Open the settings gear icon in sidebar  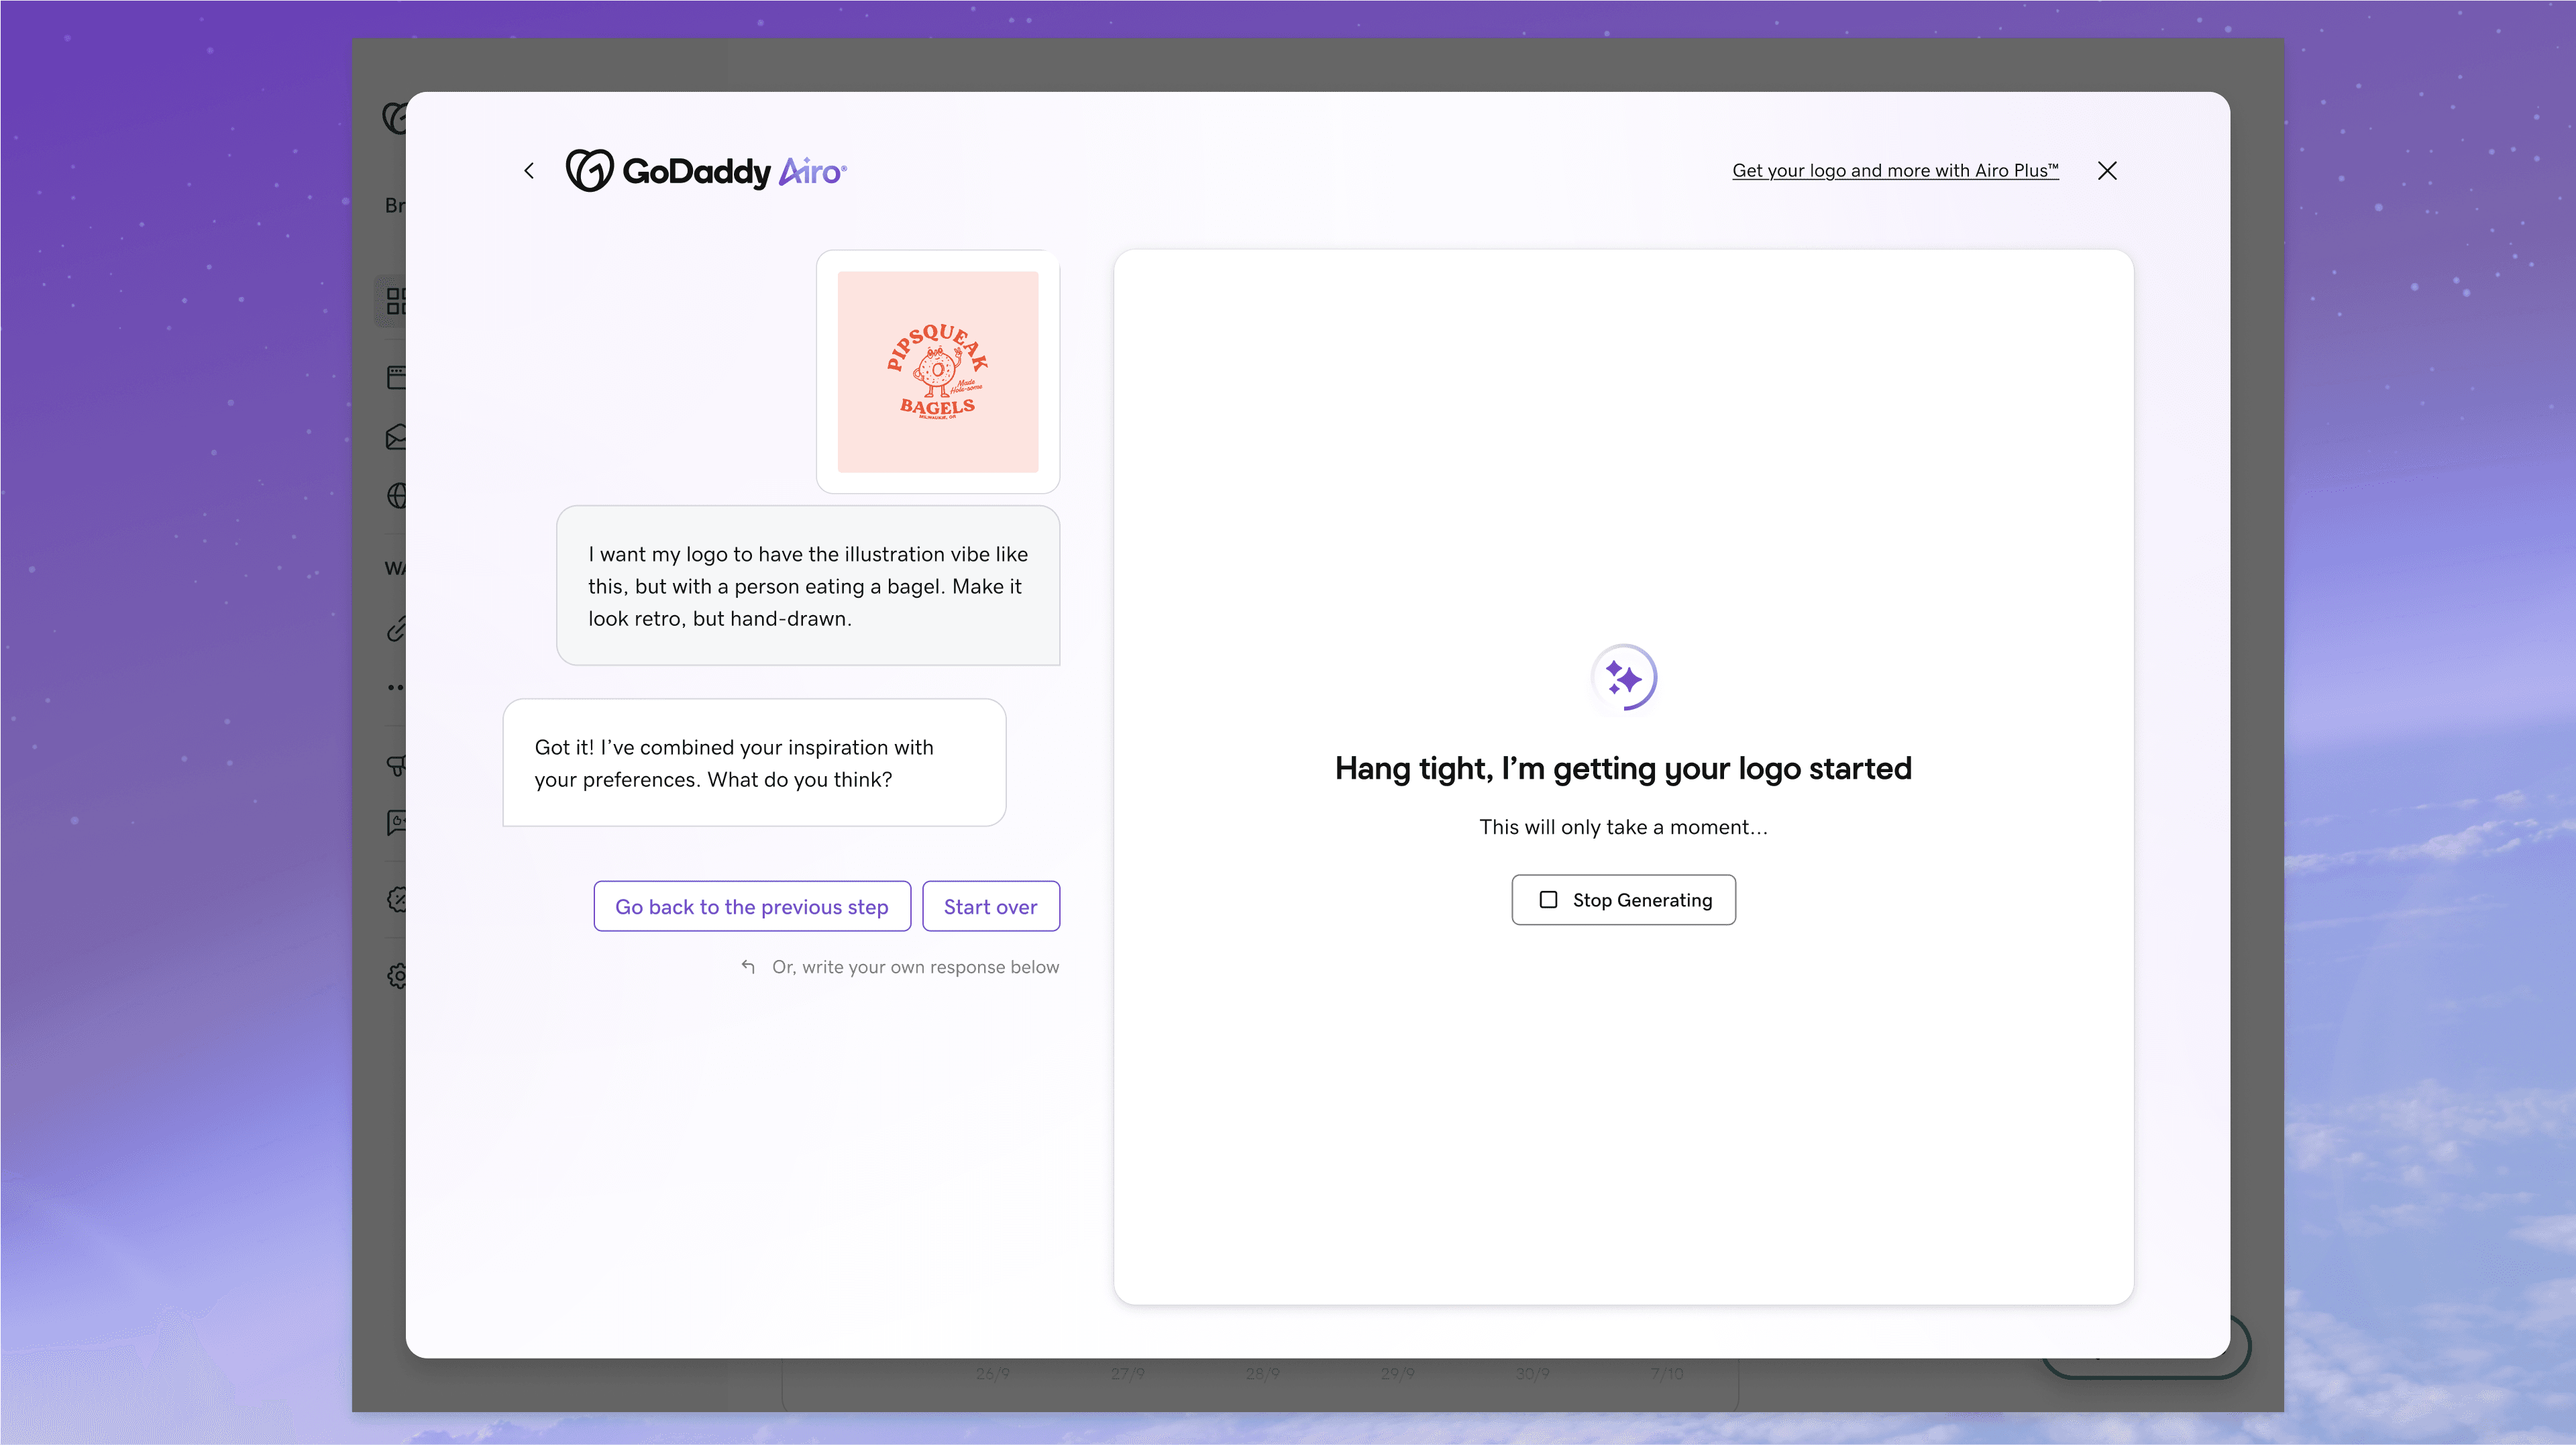[x=396, y=975]
